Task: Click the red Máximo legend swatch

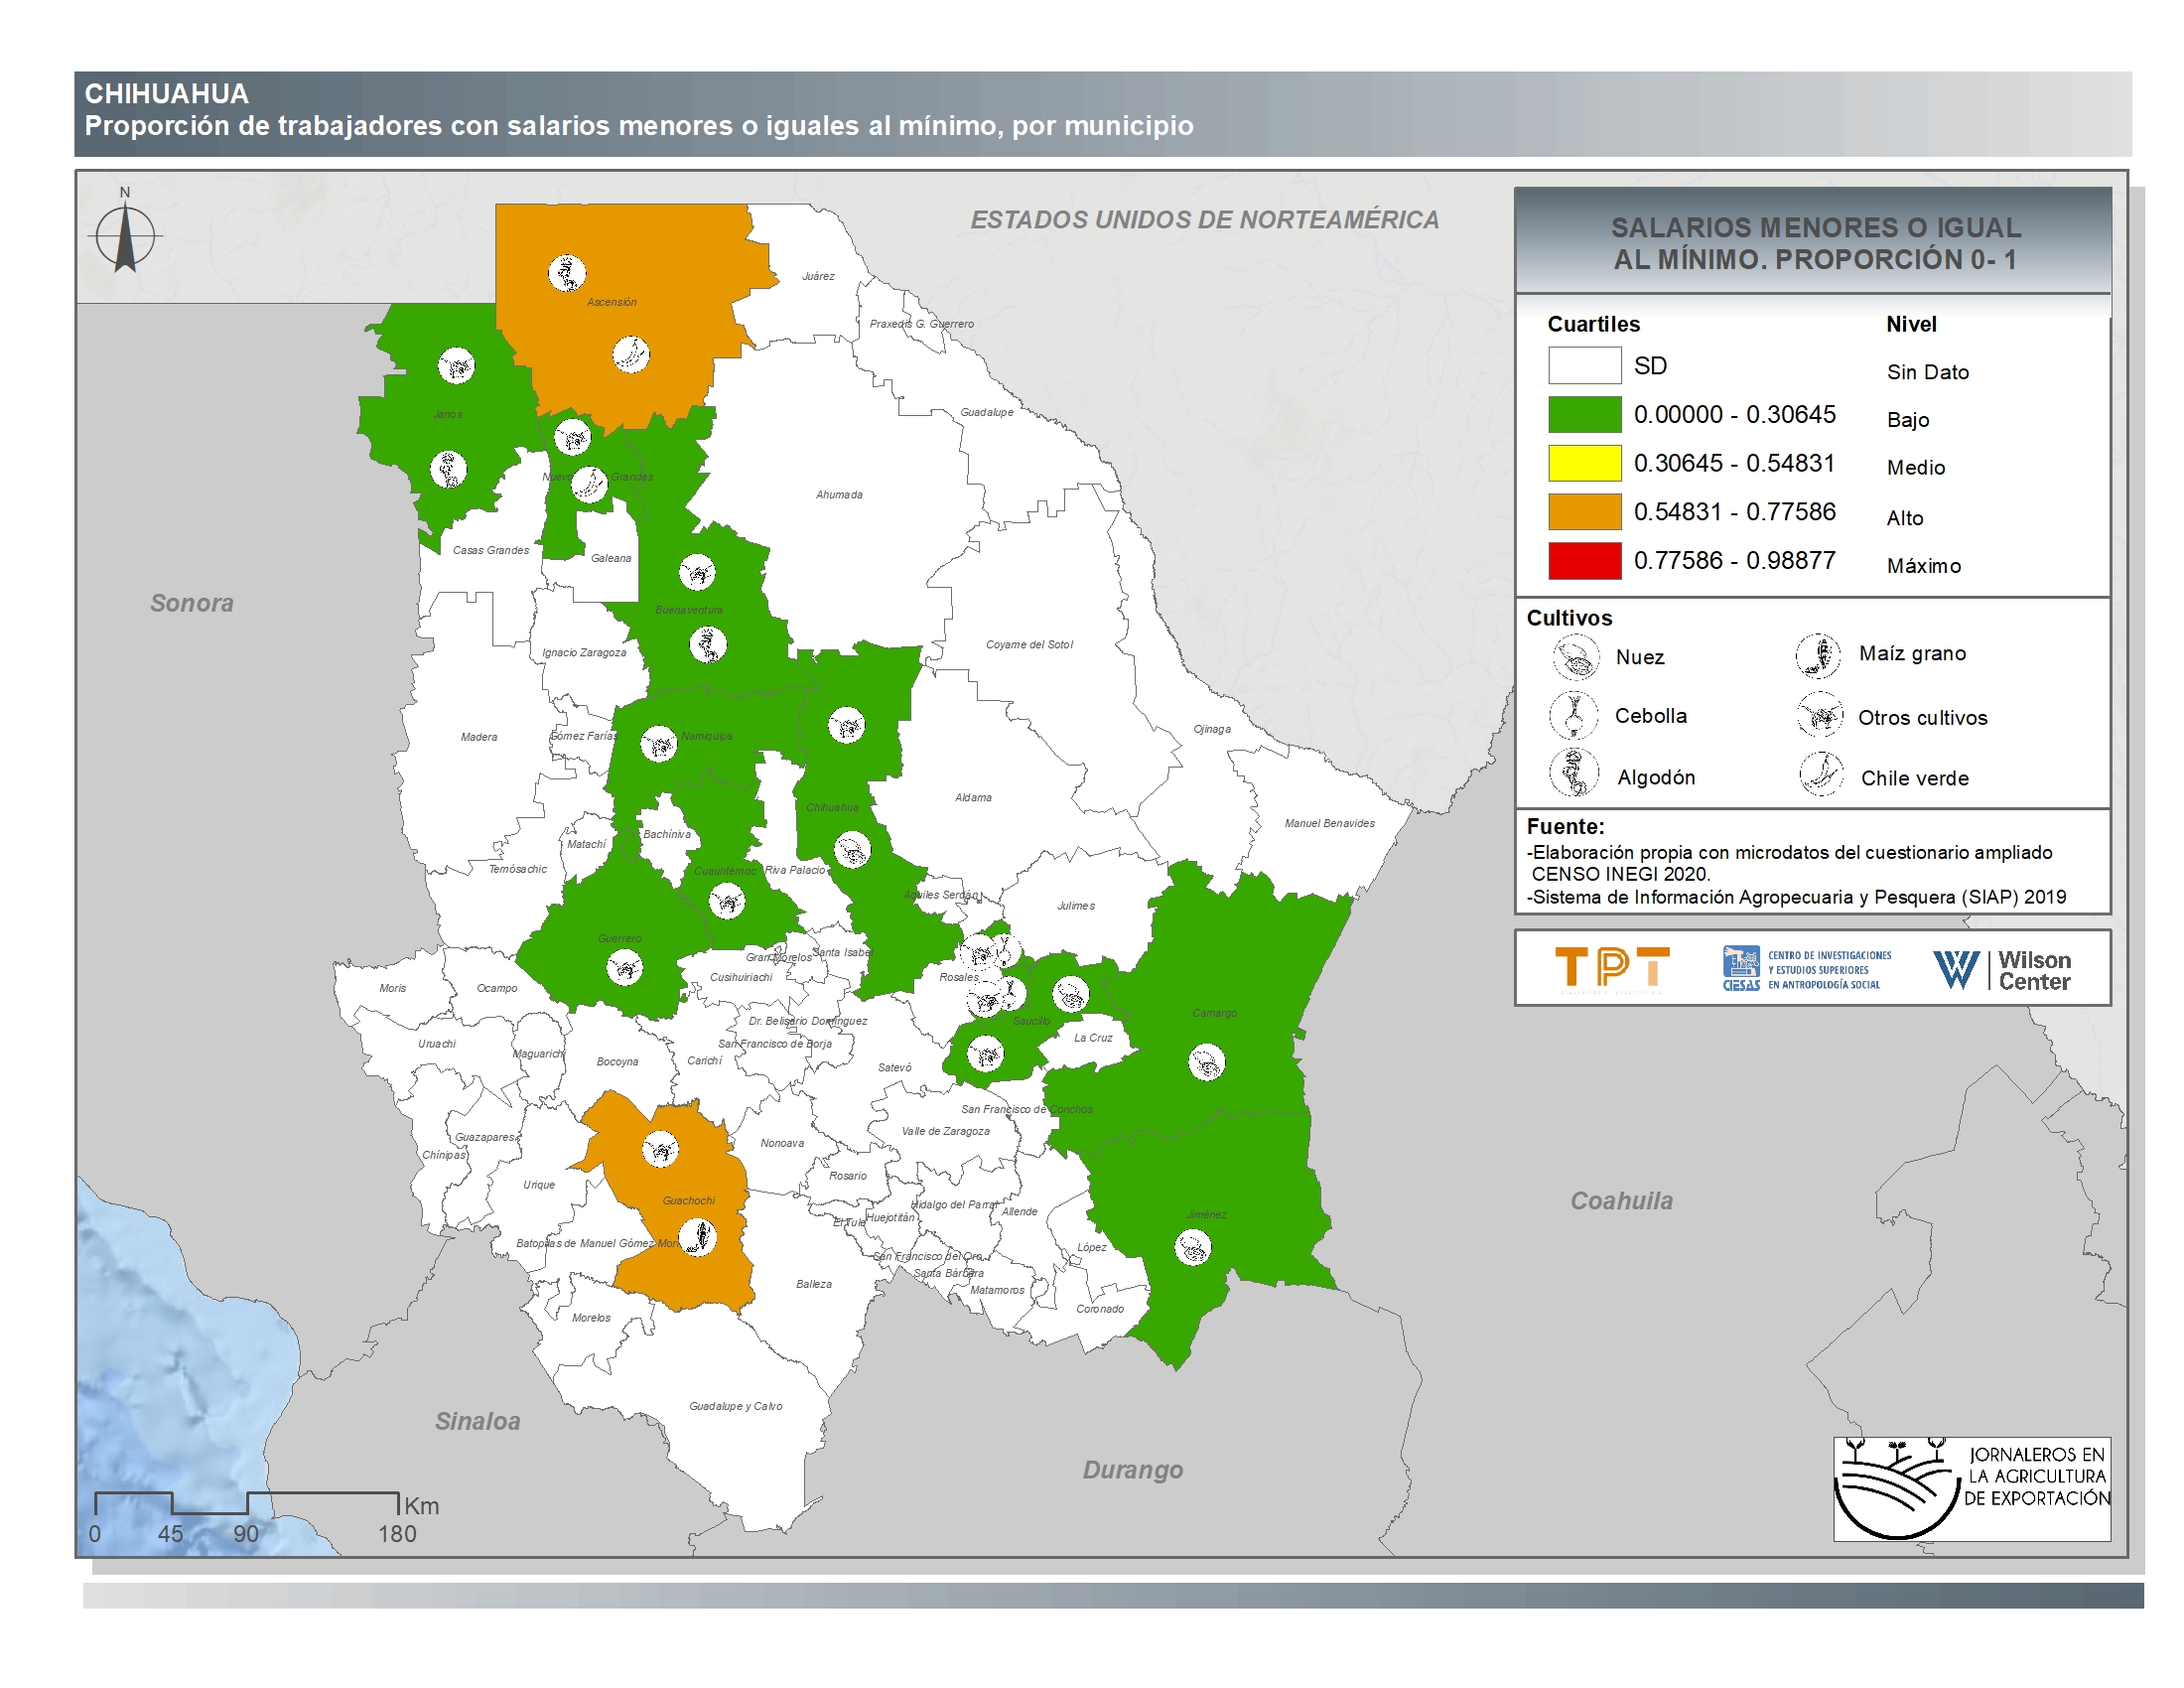Action: click(1584, 561)
